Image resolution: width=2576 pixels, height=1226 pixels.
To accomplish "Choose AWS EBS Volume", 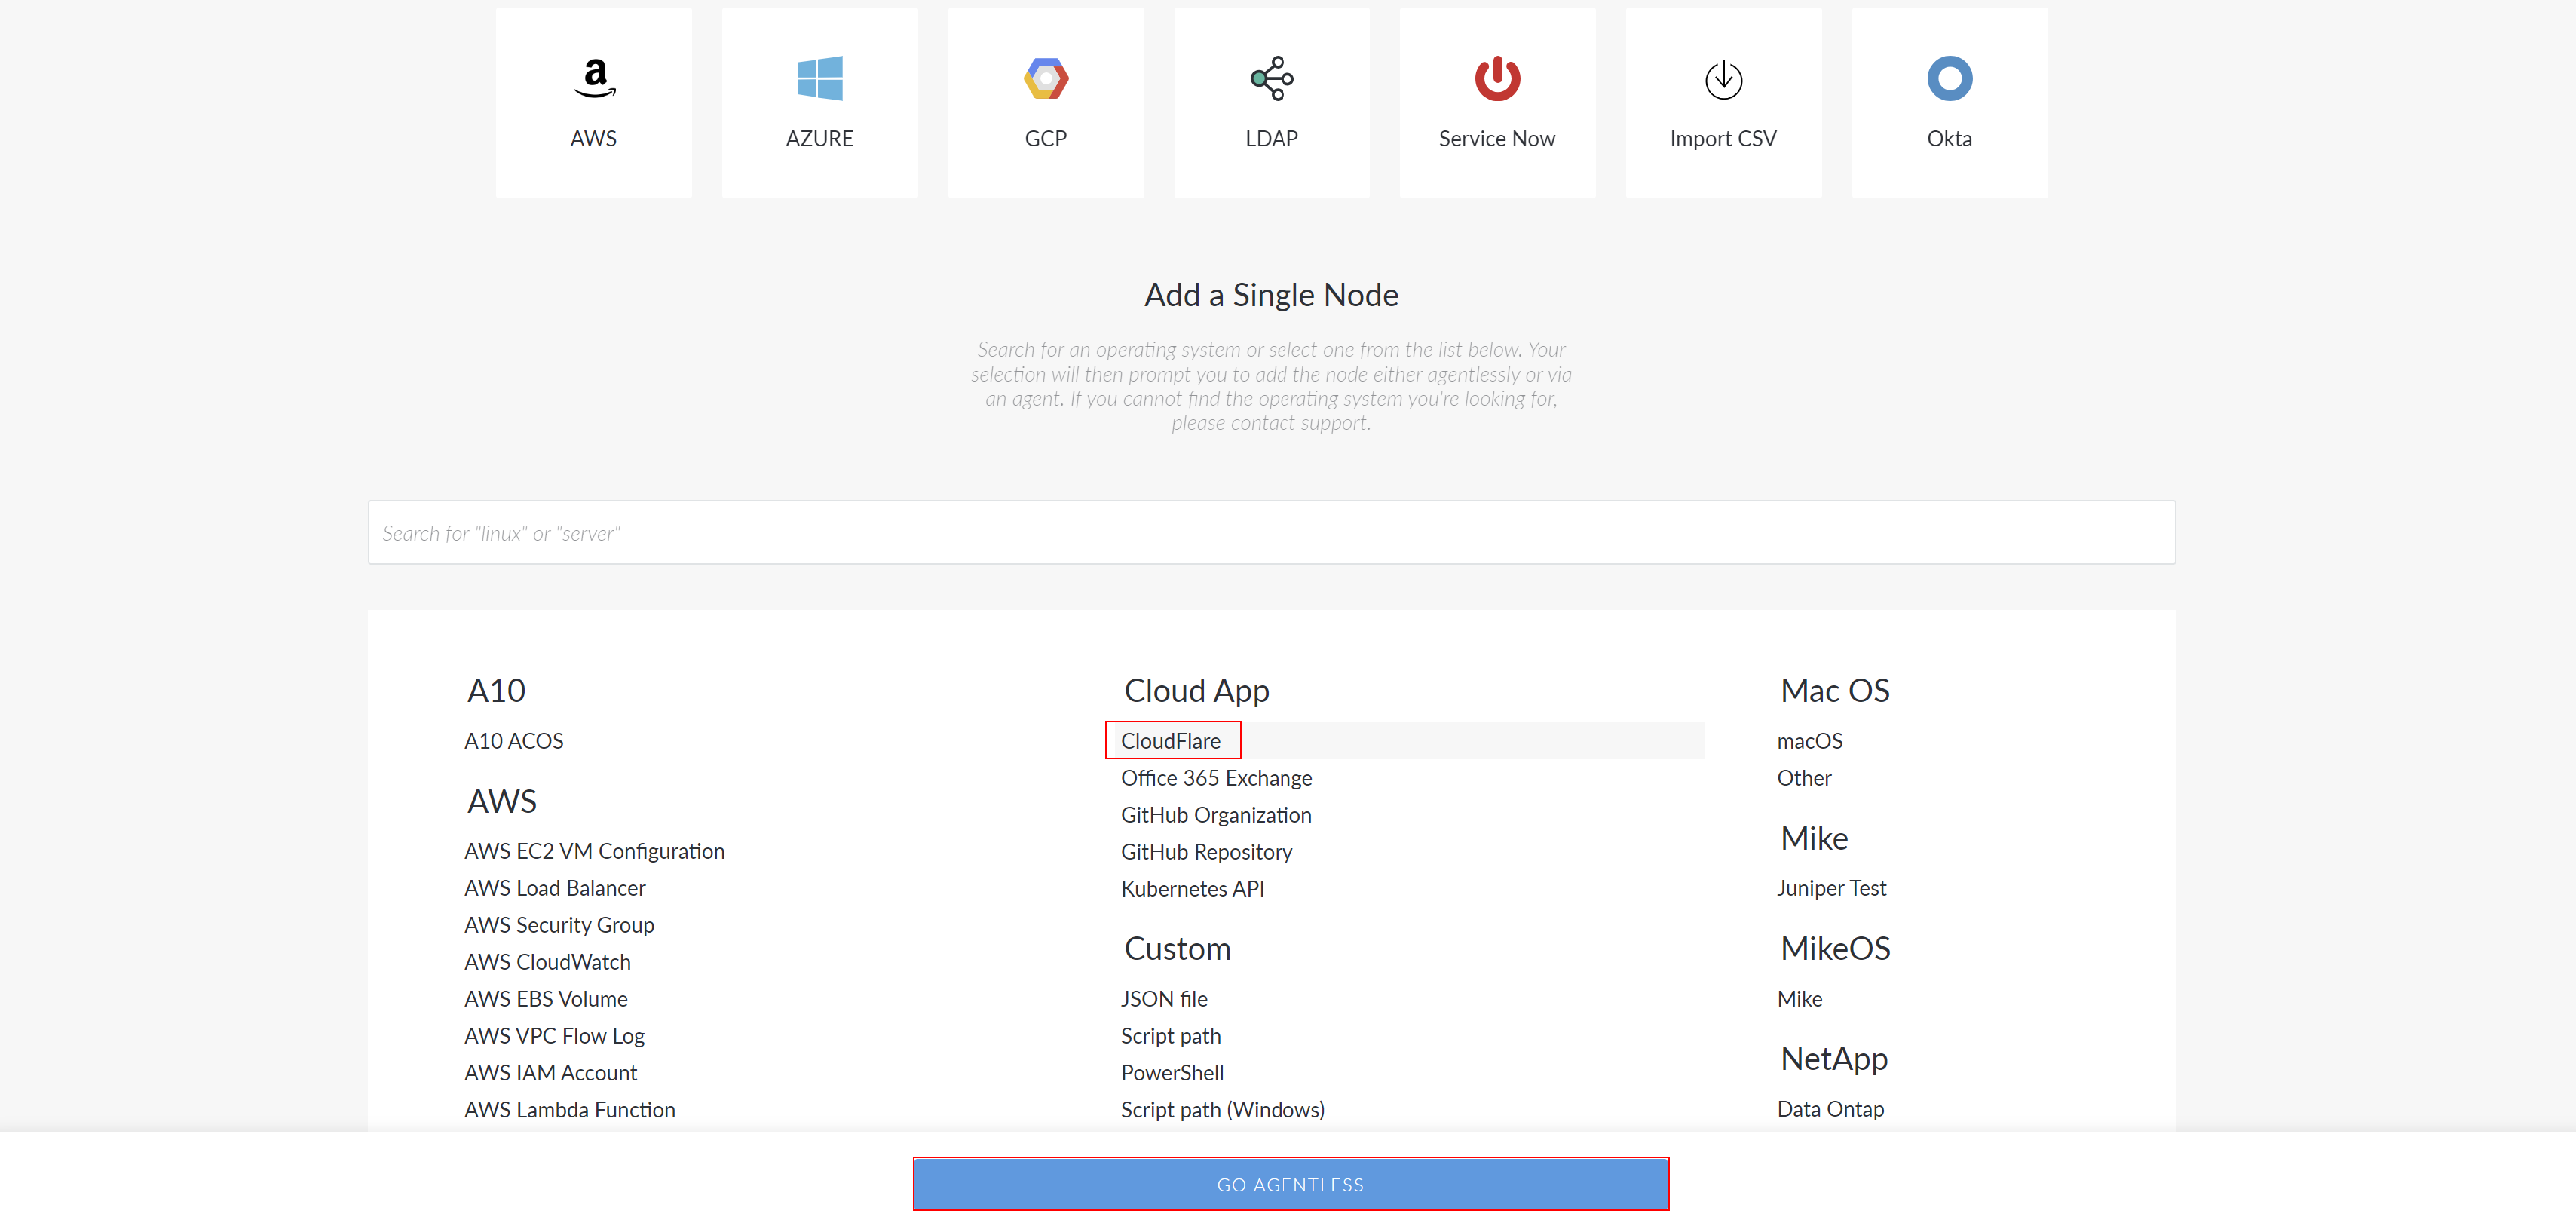I will (546, 999).
